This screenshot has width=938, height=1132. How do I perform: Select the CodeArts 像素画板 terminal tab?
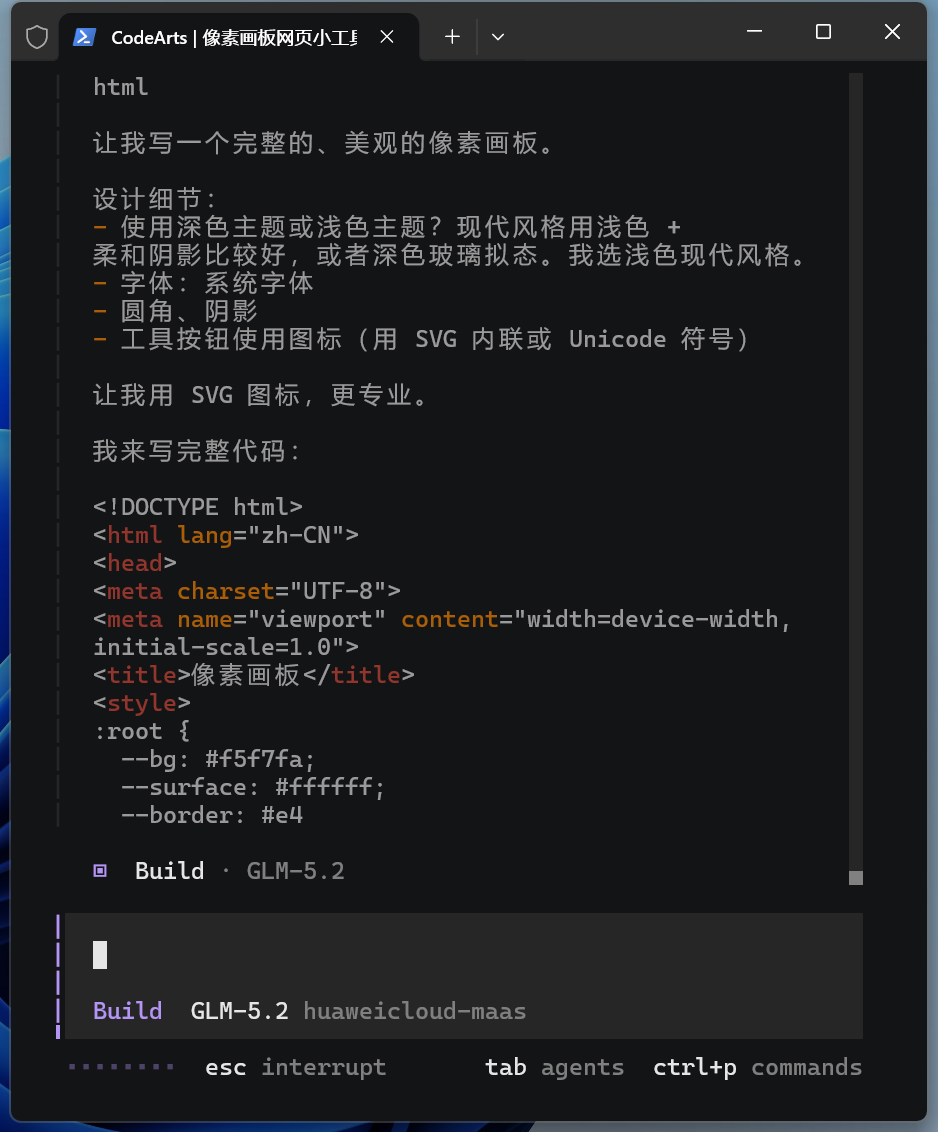pyautogui.click(x=238, y=37)
